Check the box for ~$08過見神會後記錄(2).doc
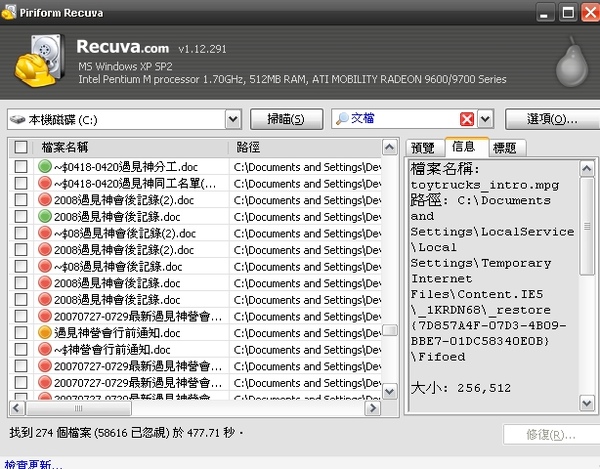 (21, 233)
